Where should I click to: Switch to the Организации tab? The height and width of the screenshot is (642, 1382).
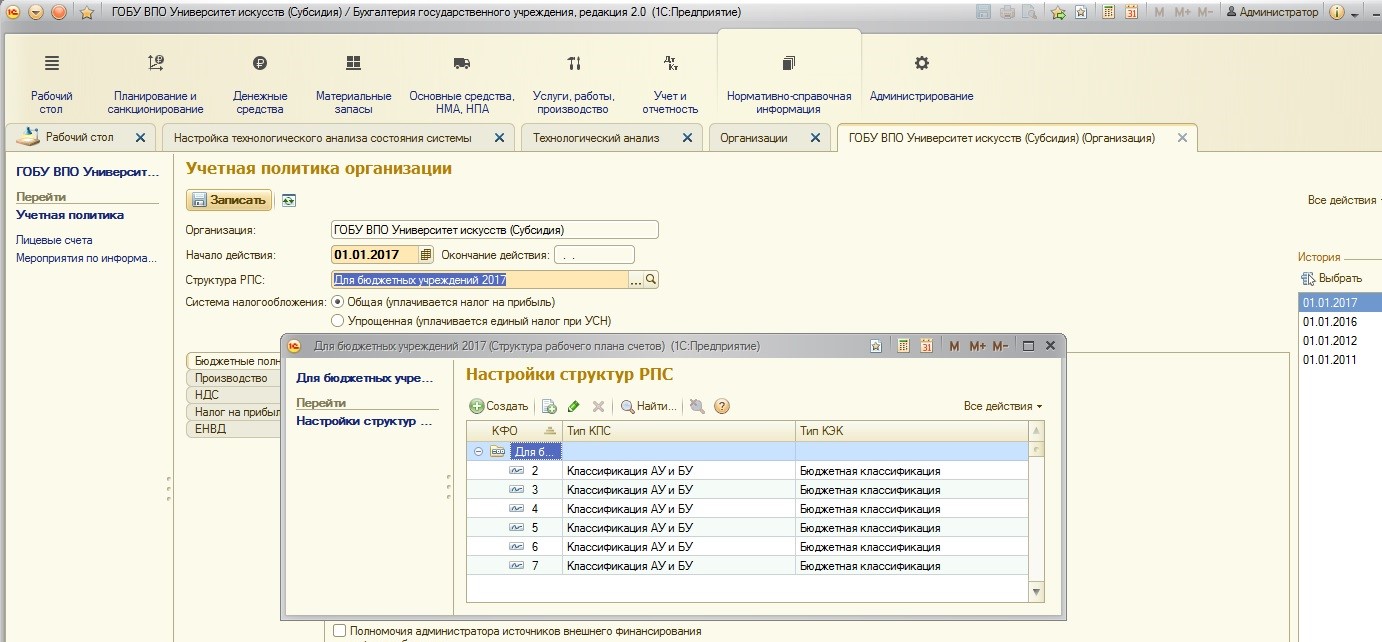coord(754,138)
